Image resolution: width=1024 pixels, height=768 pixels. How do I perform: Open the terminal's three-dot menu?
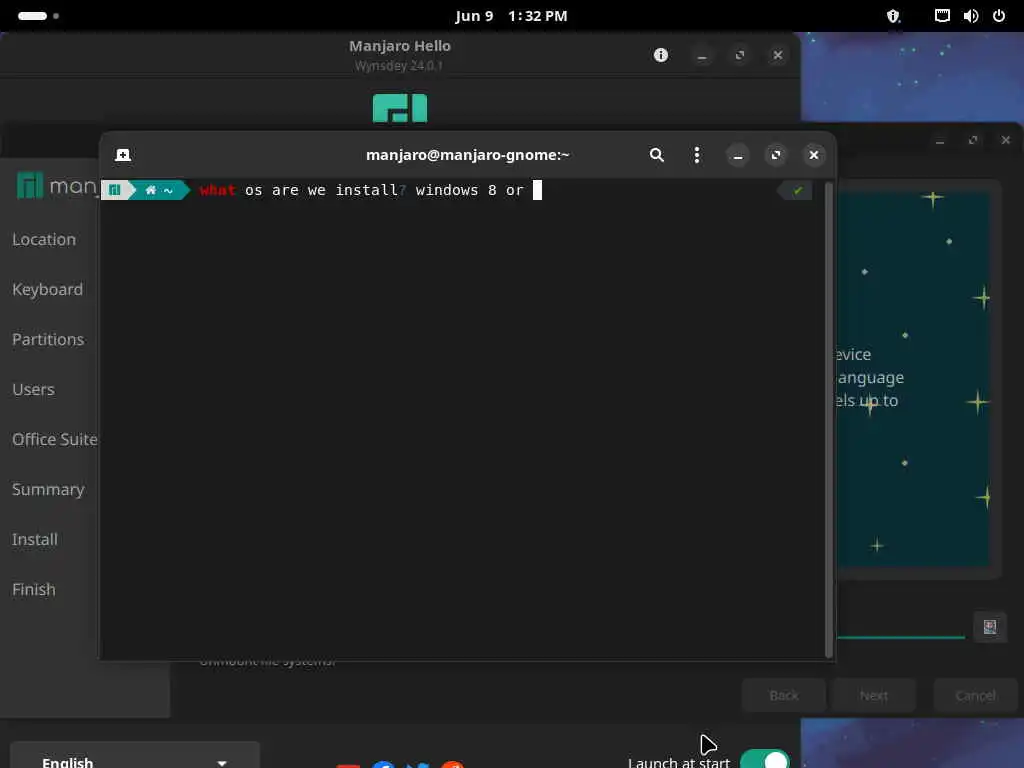click(697, 155)
